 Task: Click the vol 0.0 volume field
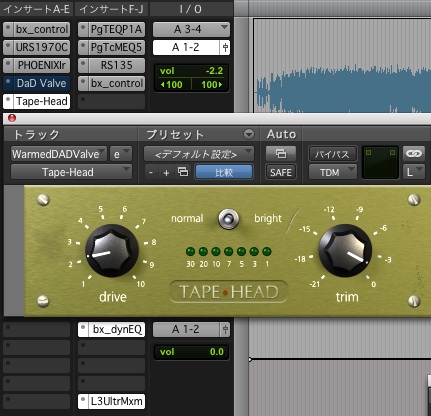coord(191,352)
